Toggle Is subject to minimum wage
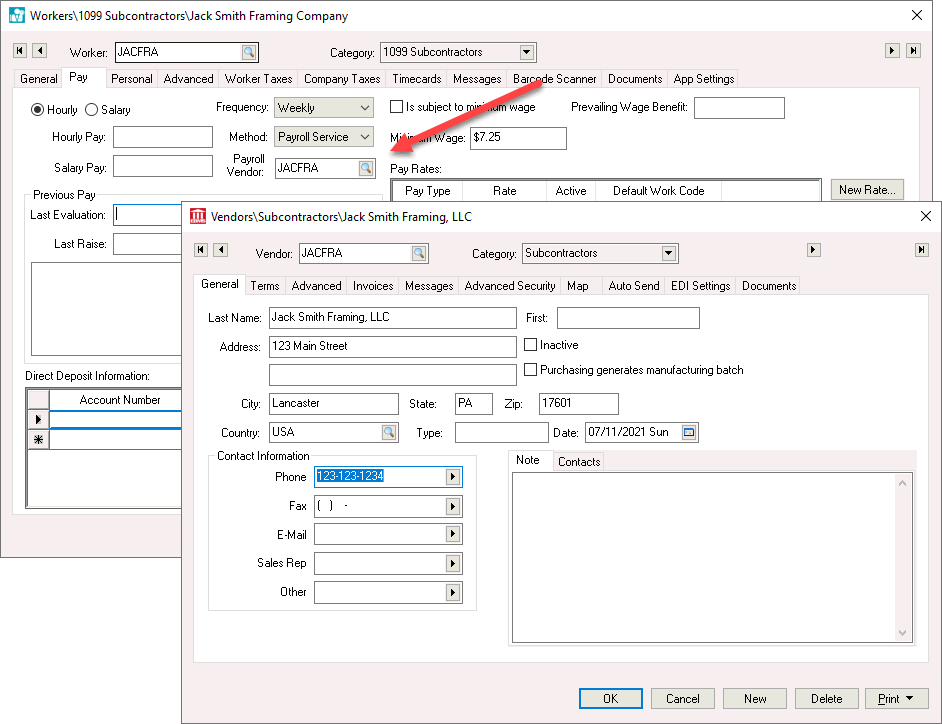This screenshot has height=724, width=942. (396, 107)
